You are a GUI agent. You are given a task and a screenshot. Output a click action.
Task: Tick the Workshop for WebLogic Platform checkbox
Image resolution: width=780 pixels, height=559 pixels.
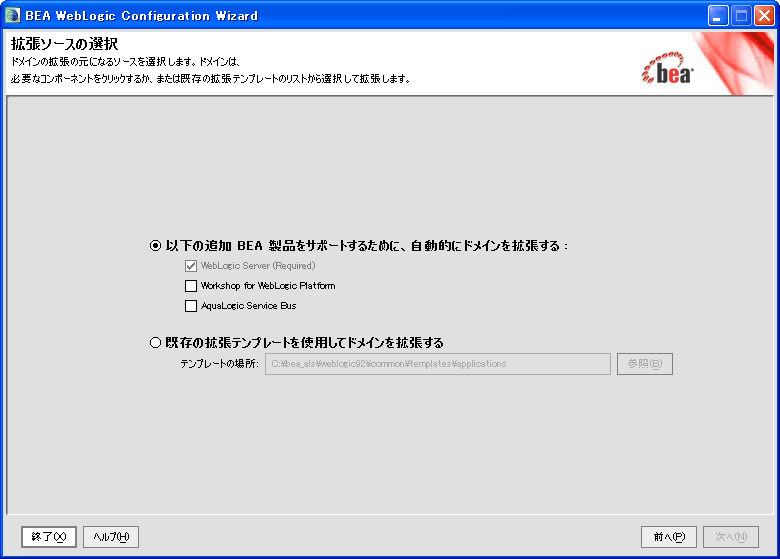pos(191,286)
